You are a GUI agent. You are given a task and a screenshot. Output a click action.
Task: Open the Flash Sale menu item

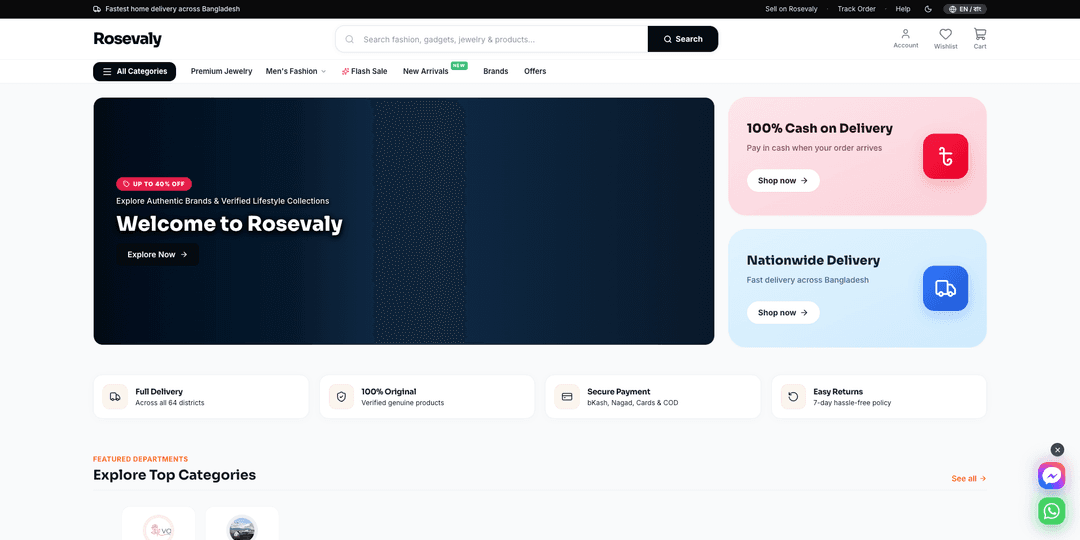pos(364,71)
